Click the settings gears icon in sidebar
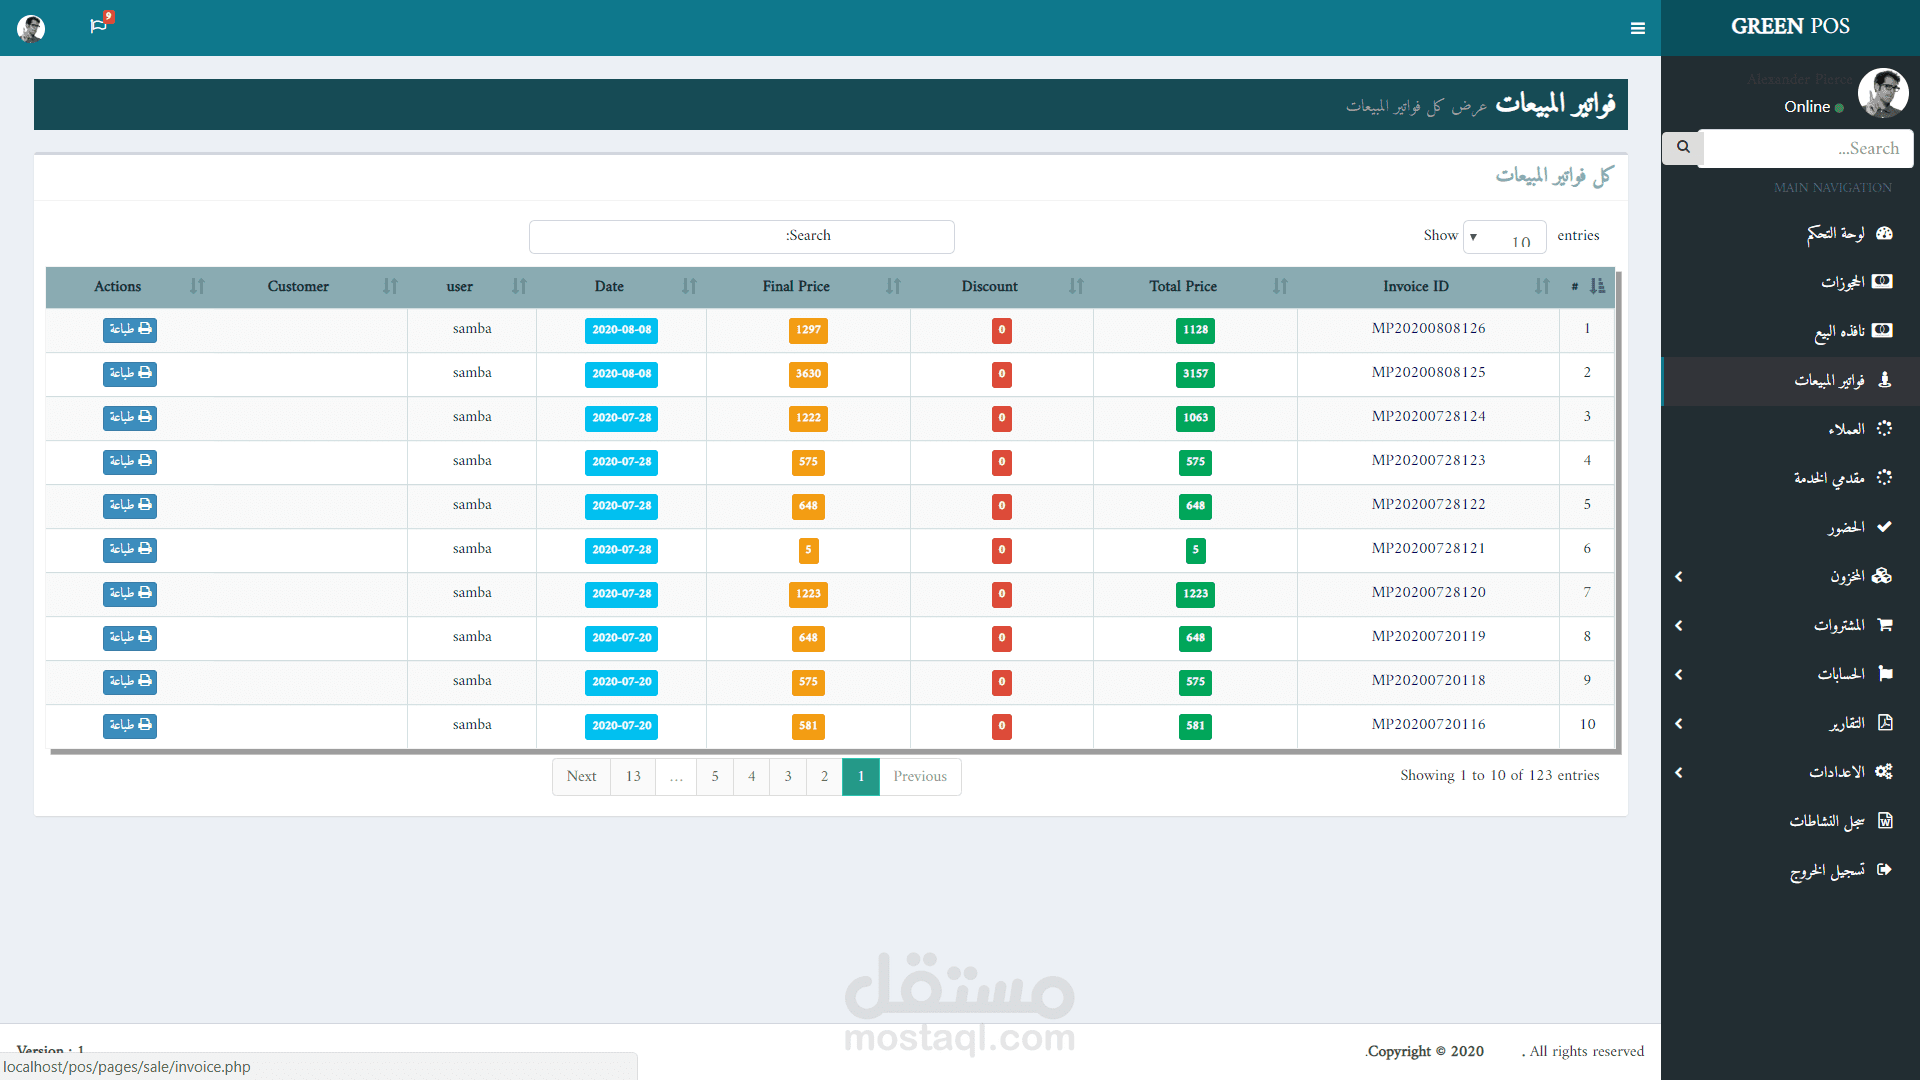 tap(1884, 772)
